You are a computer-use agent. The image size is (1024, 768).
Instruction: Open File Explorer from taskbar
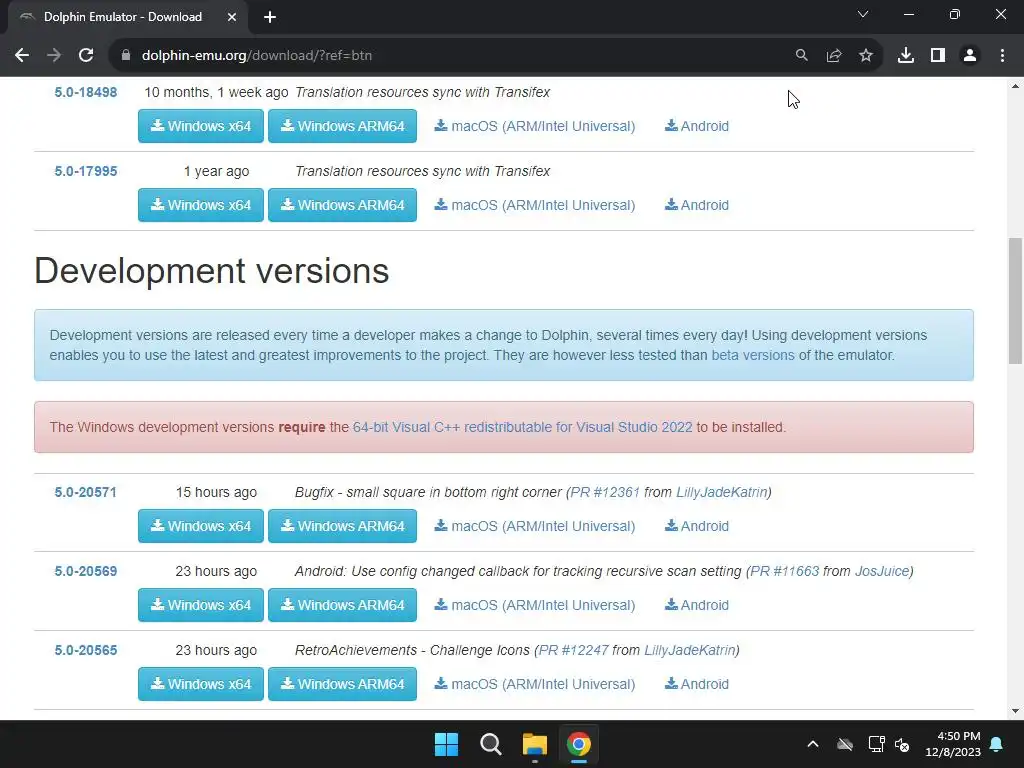(534, 744)
